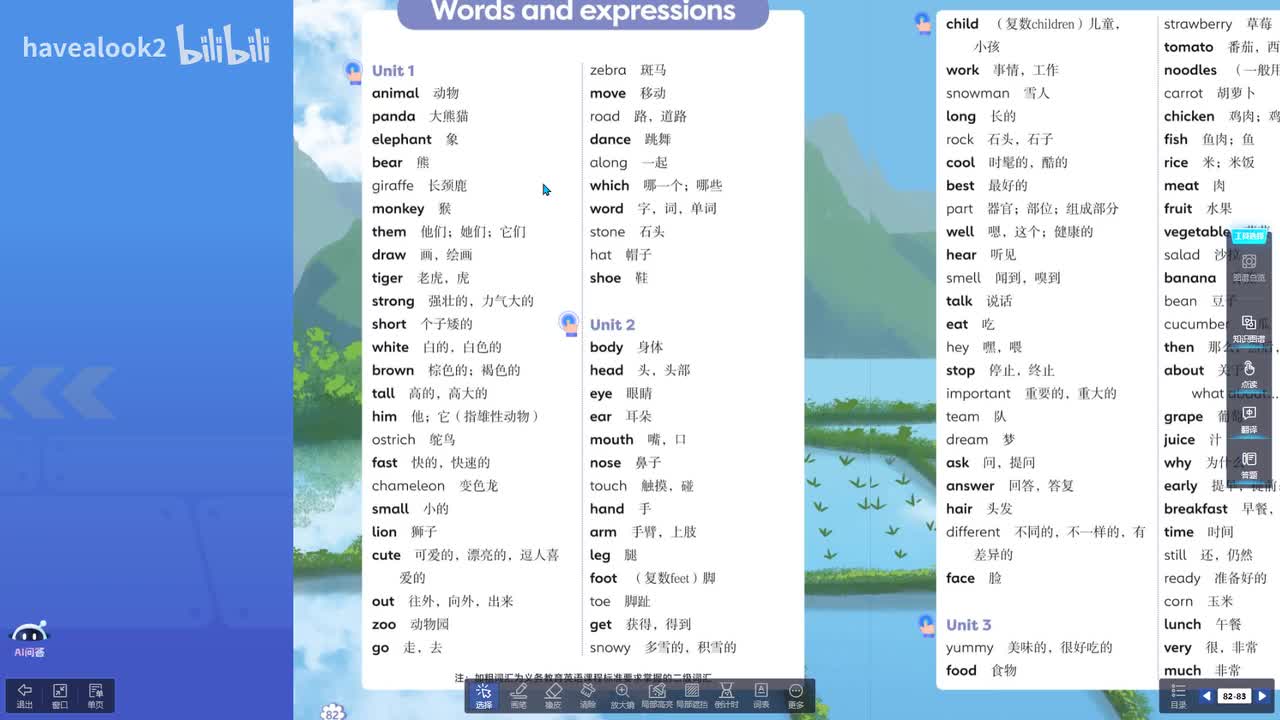Open the AI问答 robot assistant
The image size is (1280, 720).
[29, 640]
